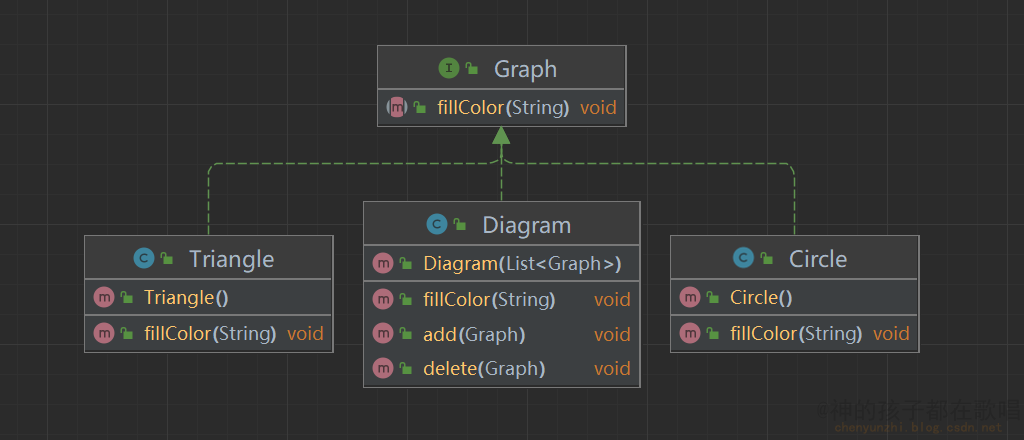Click the blue class icon beside Diagram
1024x440 pixels.
pos(437,225)
